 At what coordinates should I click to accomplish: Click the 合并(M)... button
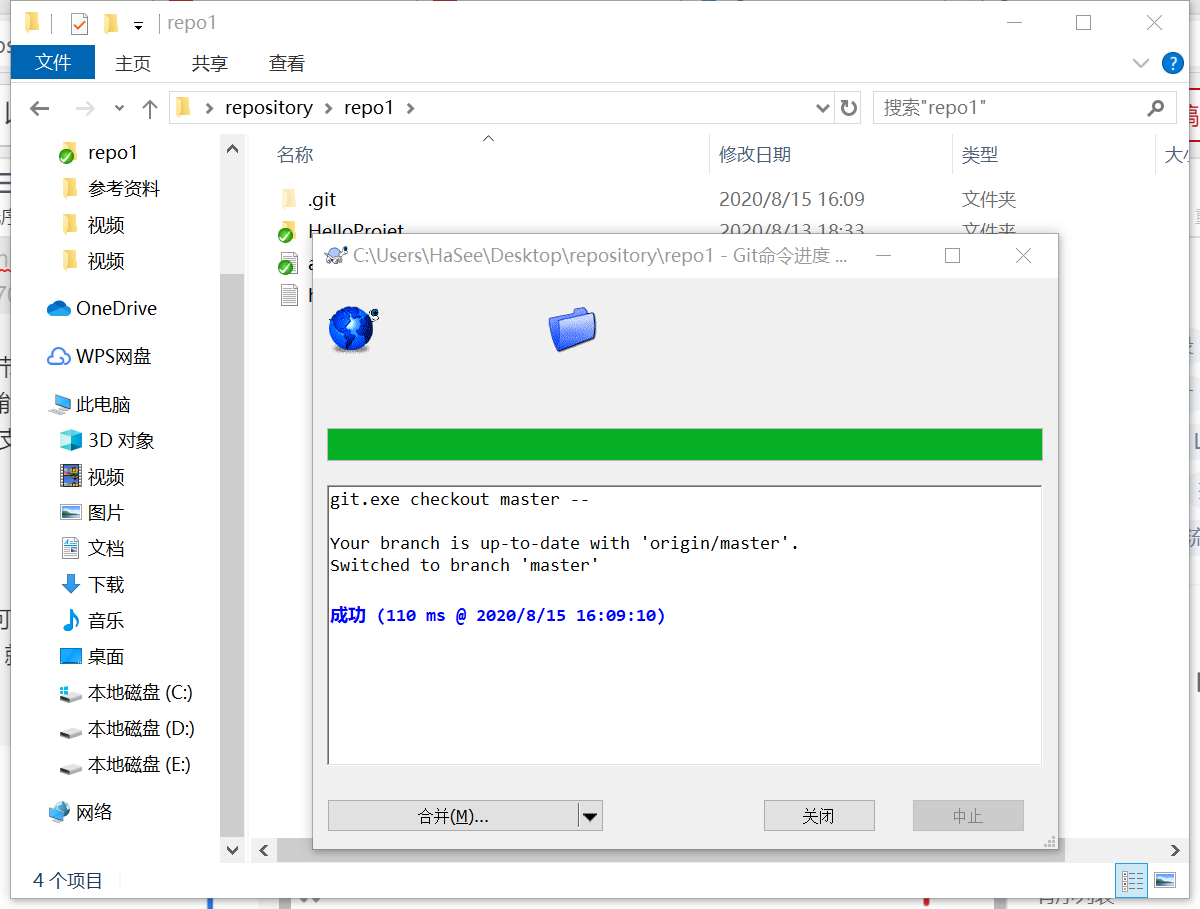[453, 816]
